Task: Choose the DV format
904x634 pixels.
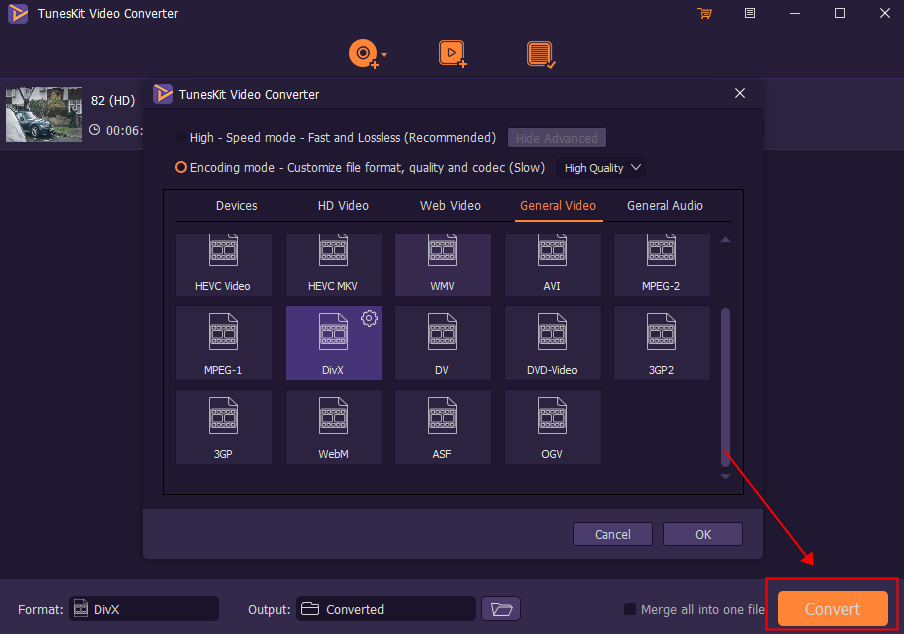Action: point(443,343)
